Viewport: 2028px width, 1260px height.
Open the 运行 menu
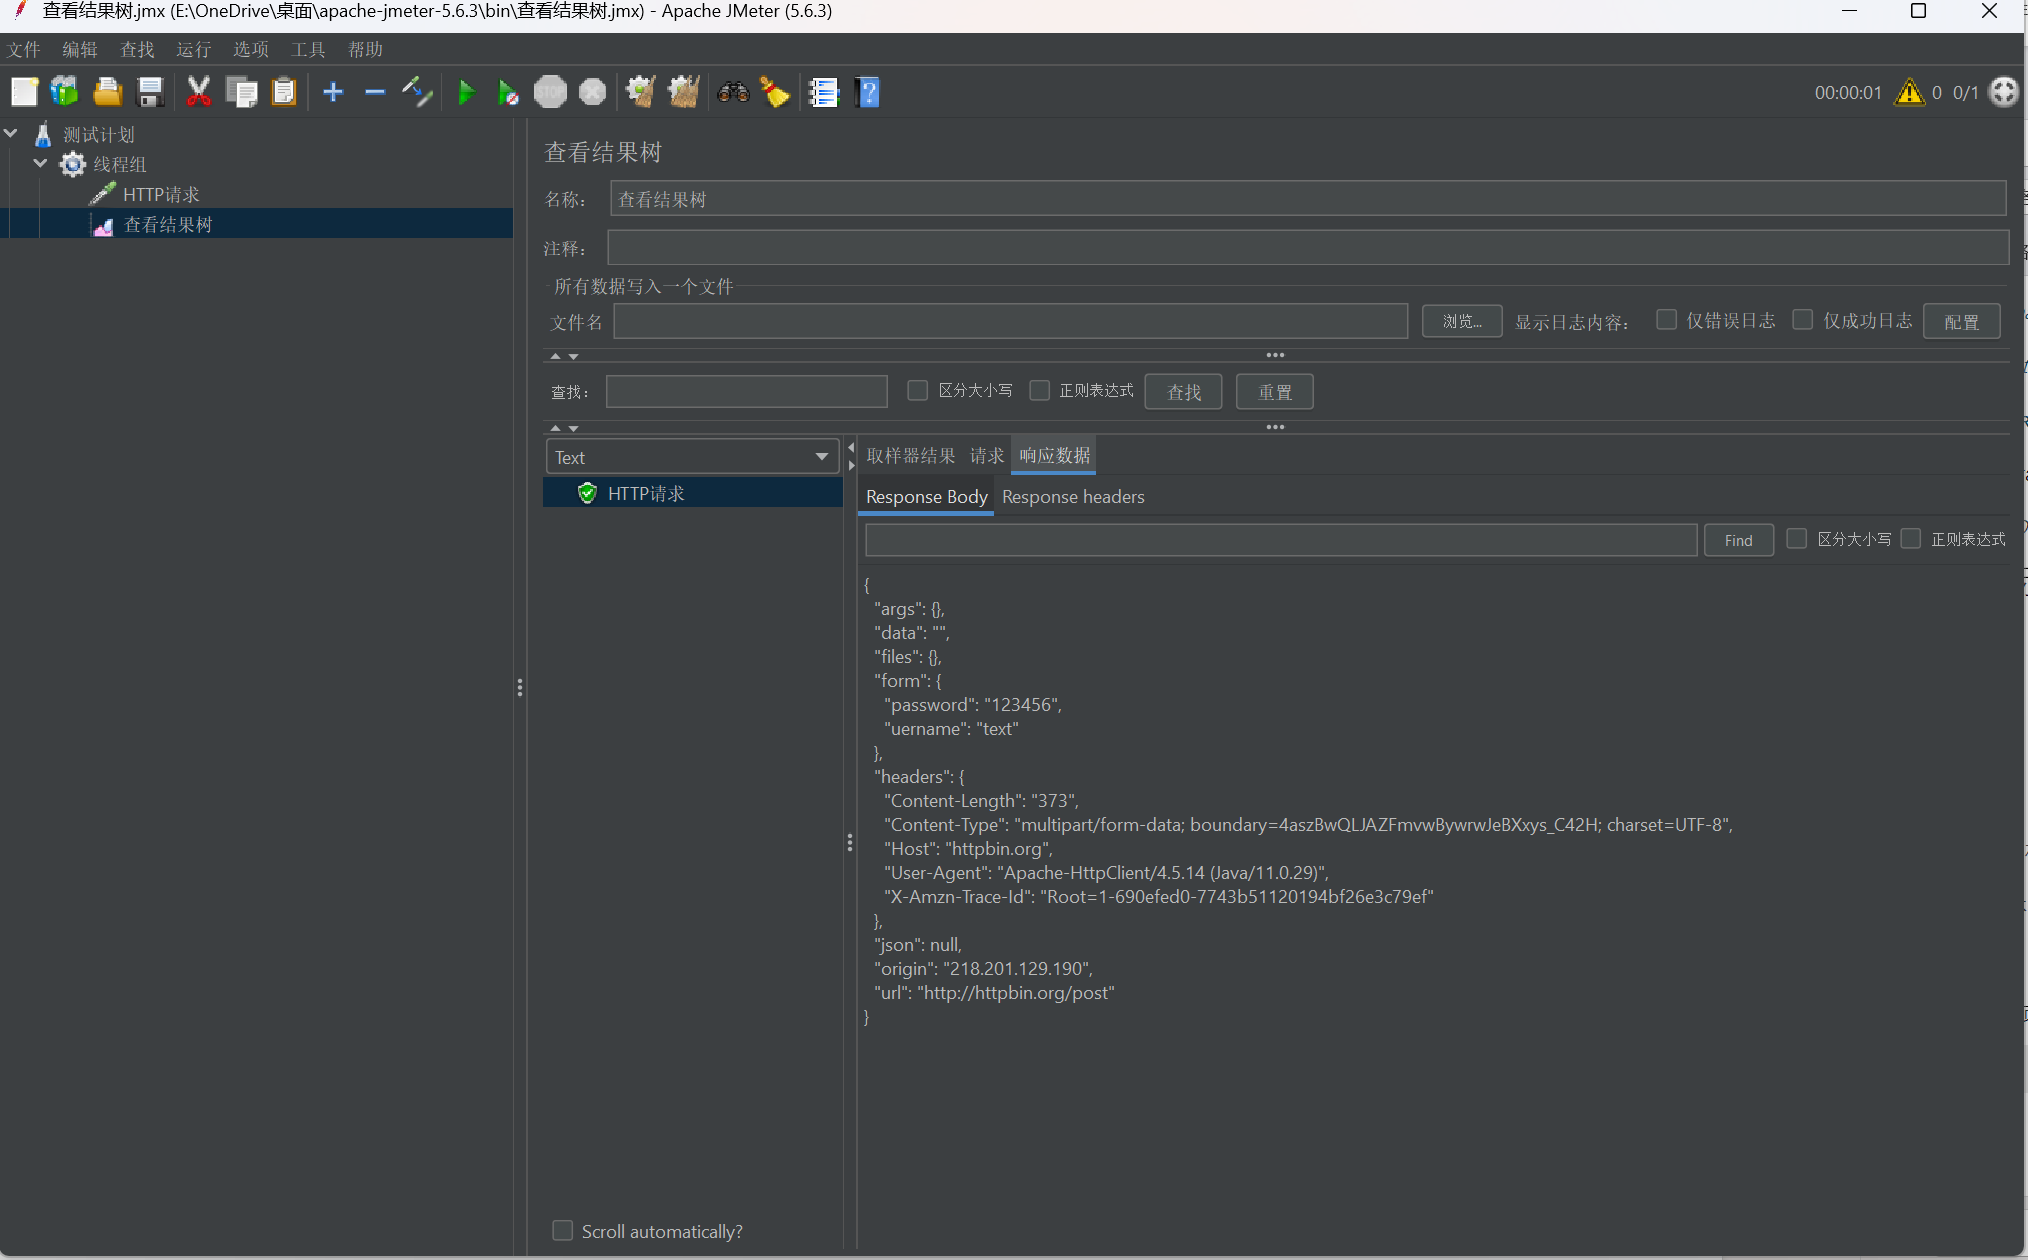pos(193,49)
